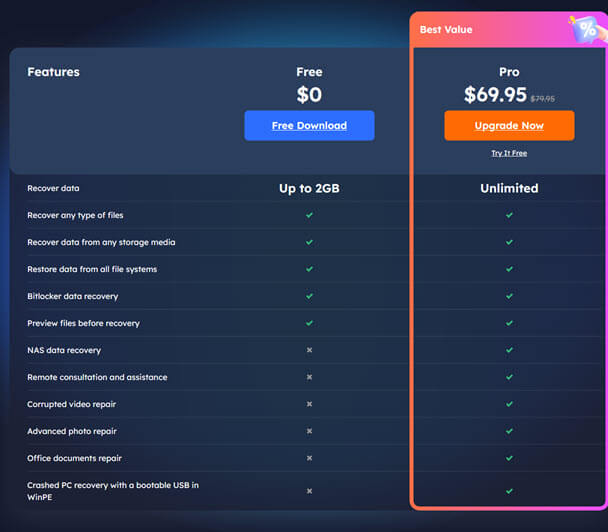Image resolution: width=608 pixels, height=532 pixels.
Task: Click Free cross icon for Corrupted video repair
Action: point(309,404)
